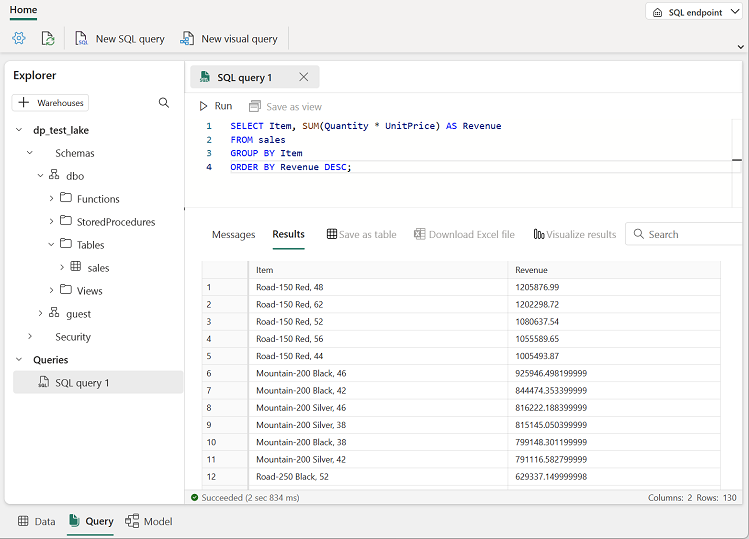Click the green Succeeded status icon
Viewport: 749px width, 539px height.
point(194,497)
